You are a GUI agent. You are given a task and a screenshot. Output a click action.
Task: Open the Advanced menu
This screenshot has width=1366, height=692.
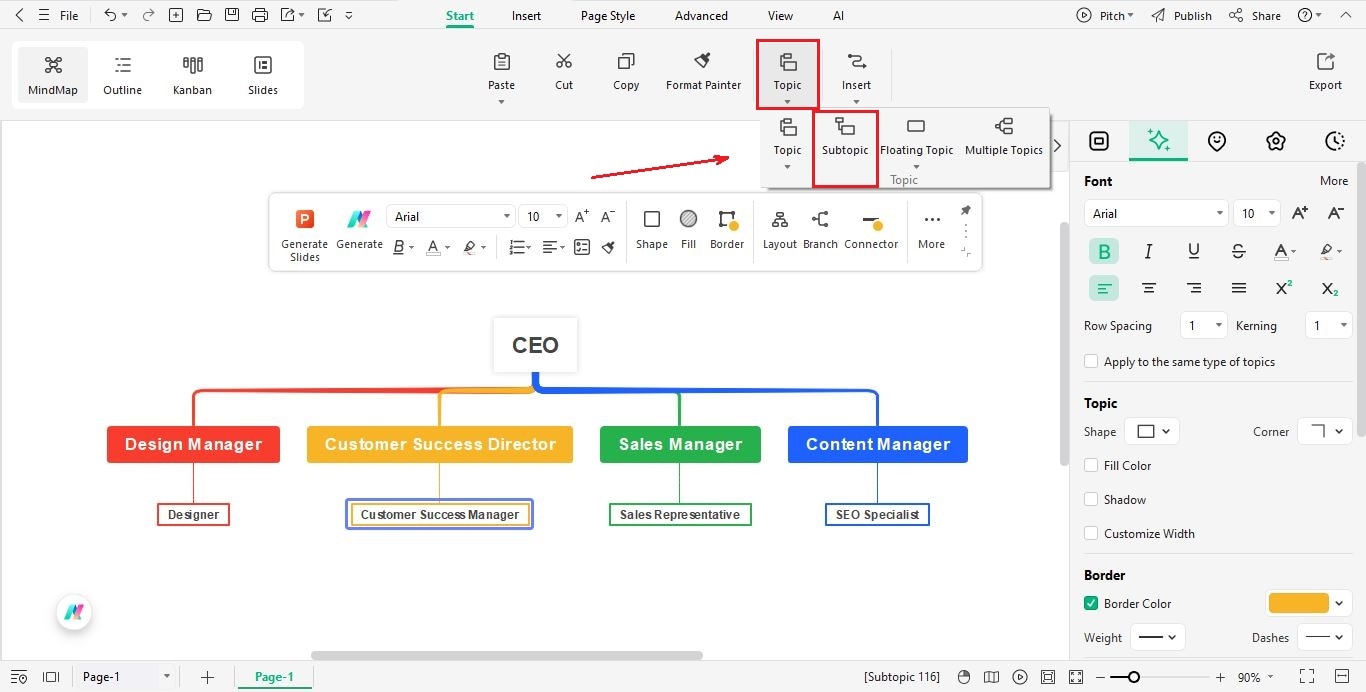coord(700,15)
